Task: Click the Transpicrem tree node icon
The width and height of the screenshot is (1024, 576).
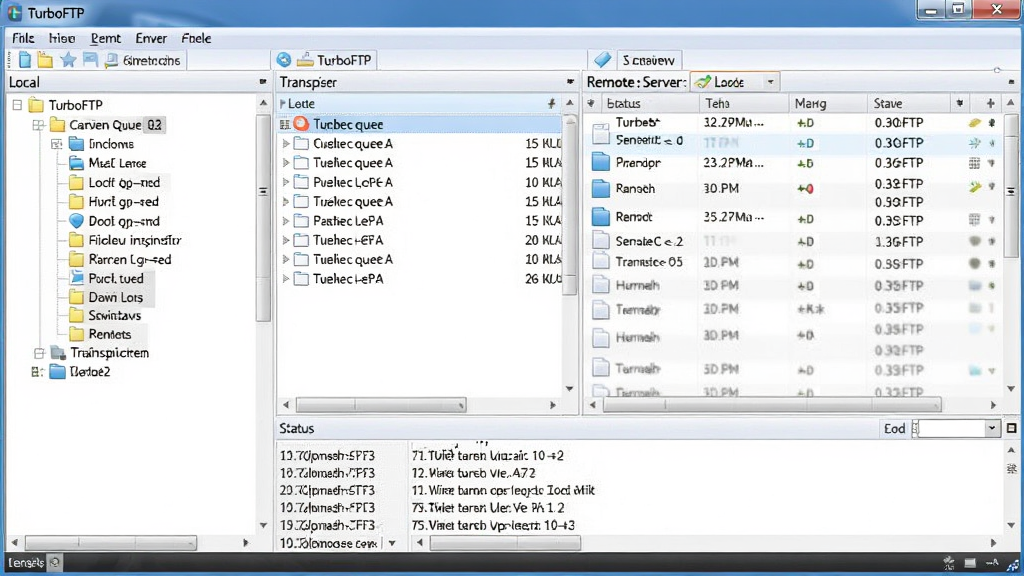Action: [x=59, y=353]
